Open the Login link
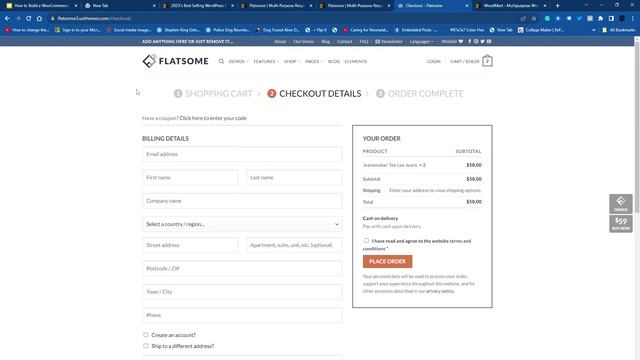 tap(433, 61)
